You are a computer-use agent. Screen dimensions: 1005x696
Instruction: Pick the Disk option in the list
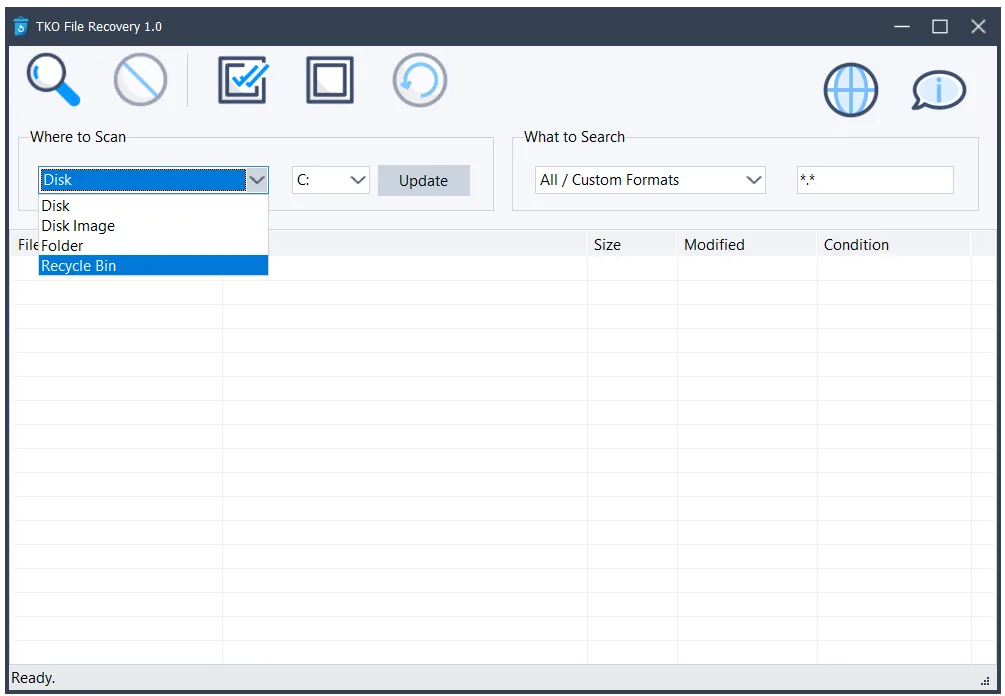pyautogui.click(x=153, y=206)
